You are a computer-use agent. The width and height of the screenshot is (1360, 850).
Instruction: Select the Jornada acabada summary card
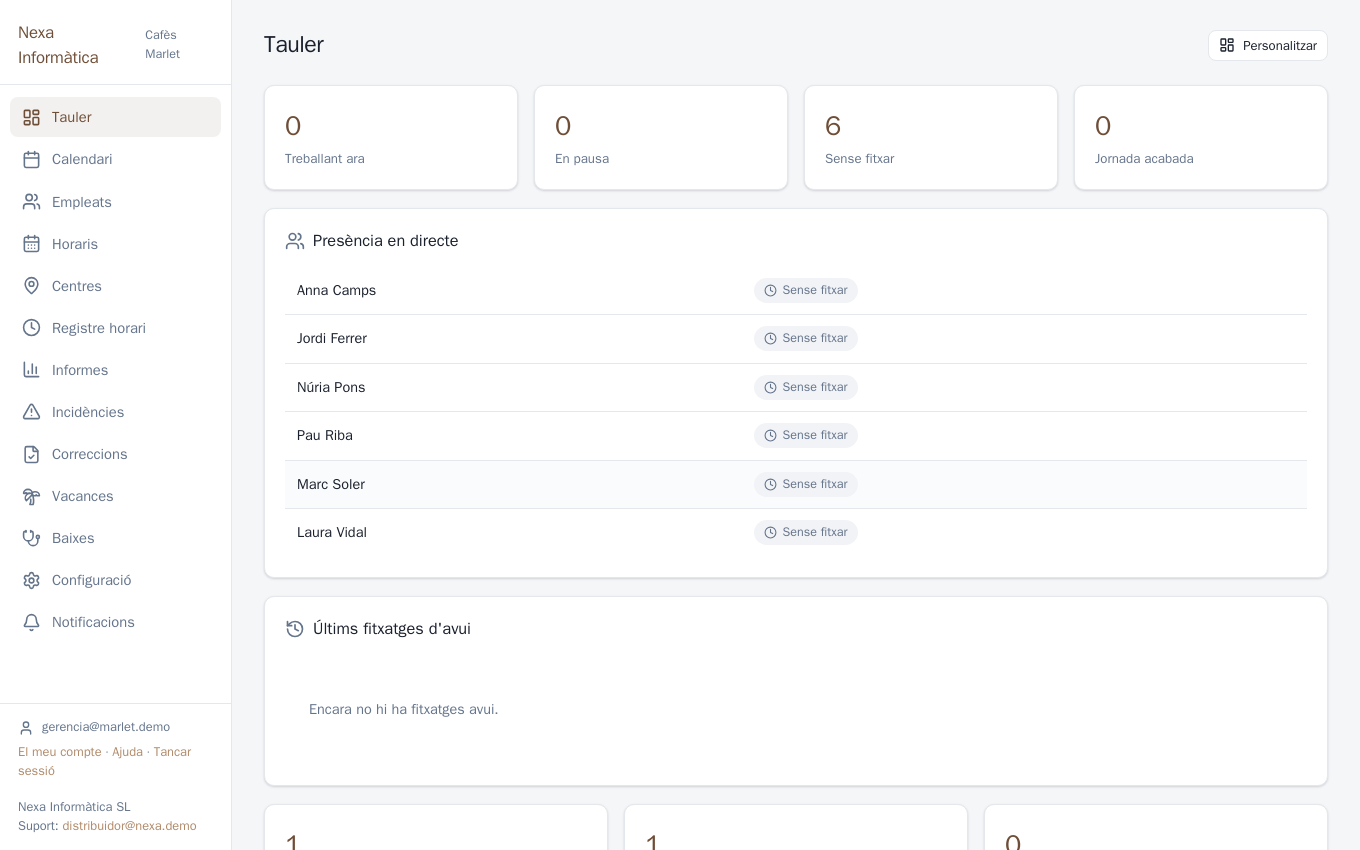pos(1201,138)
